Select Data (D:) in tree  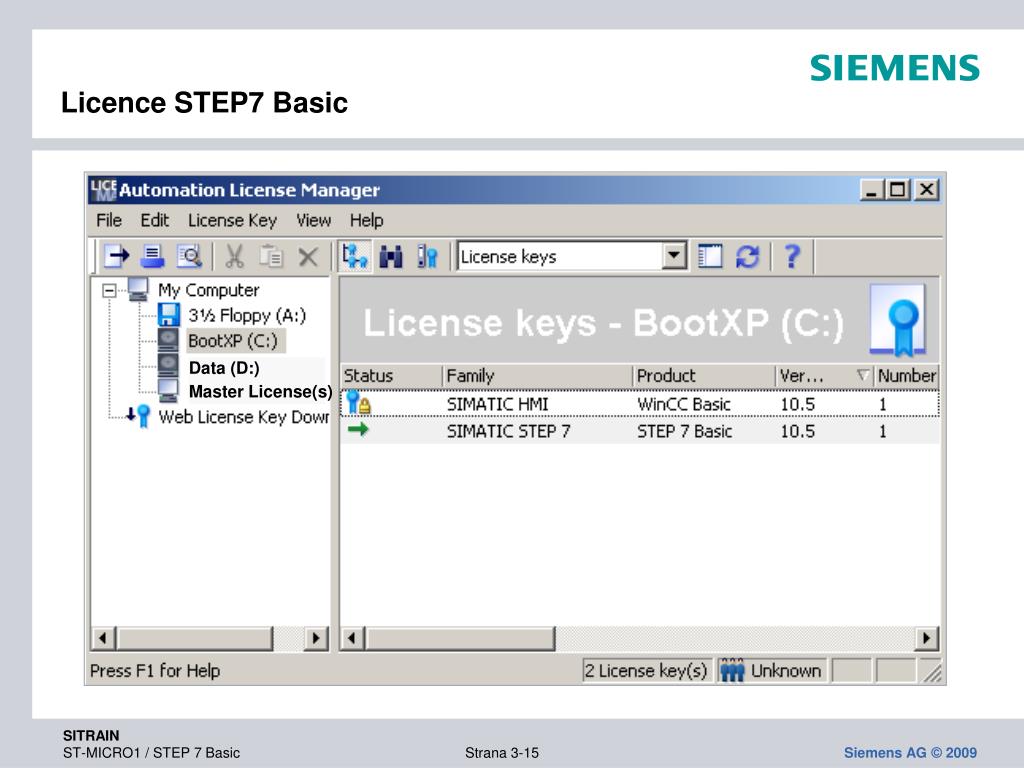pyautogui.click(x=224, y=368)
